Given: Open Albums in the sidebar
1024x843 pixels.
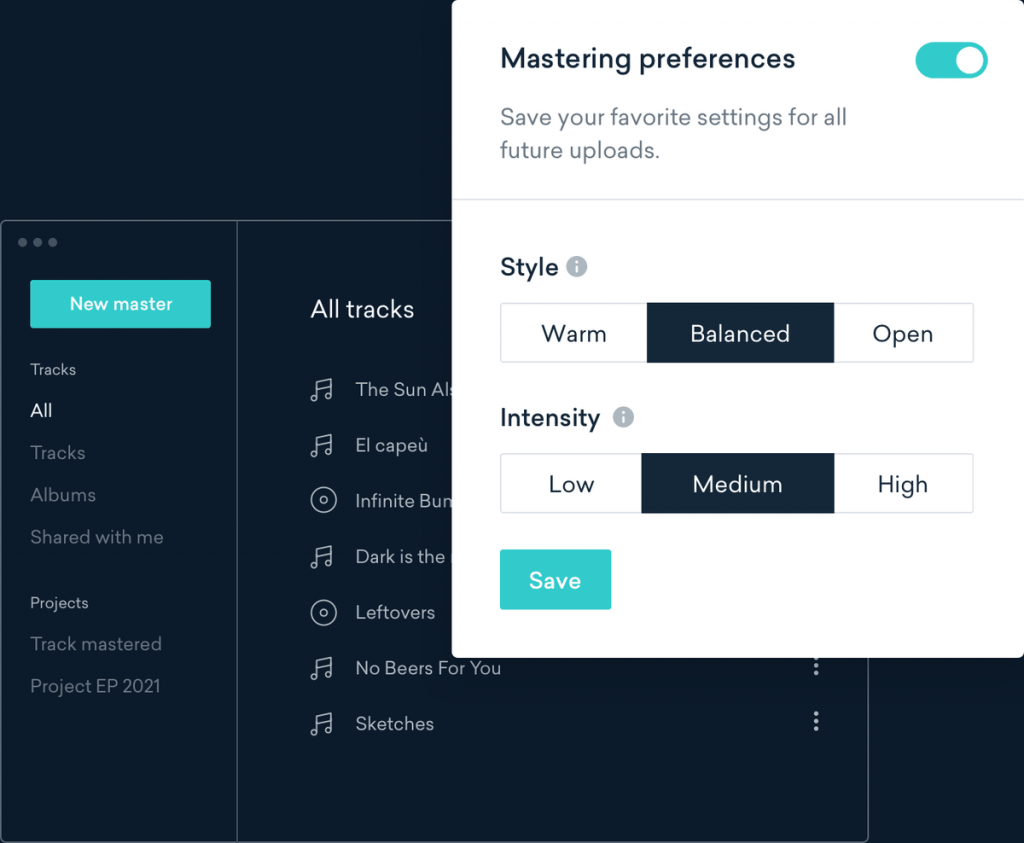Looking at the screenshot, I should pos(63,495).
